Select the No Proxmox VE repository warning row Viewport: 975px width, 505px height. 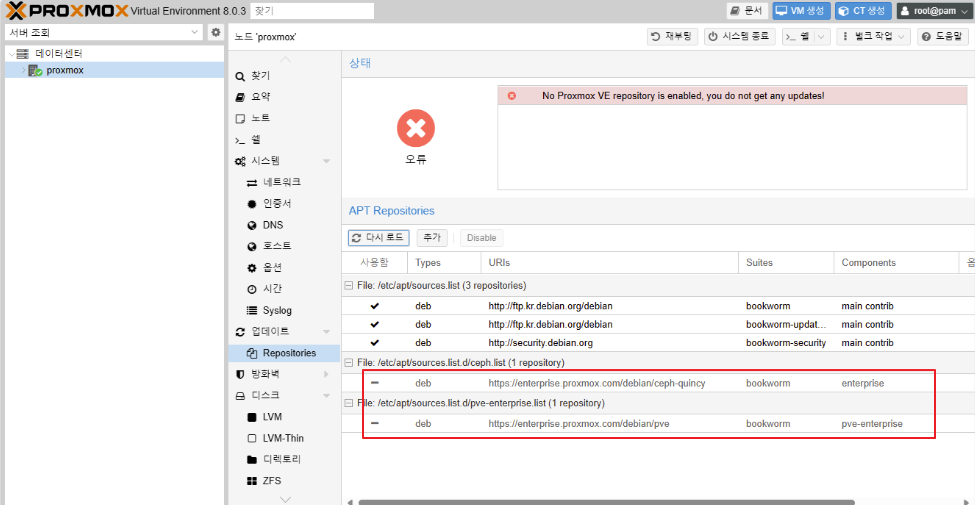732,96
